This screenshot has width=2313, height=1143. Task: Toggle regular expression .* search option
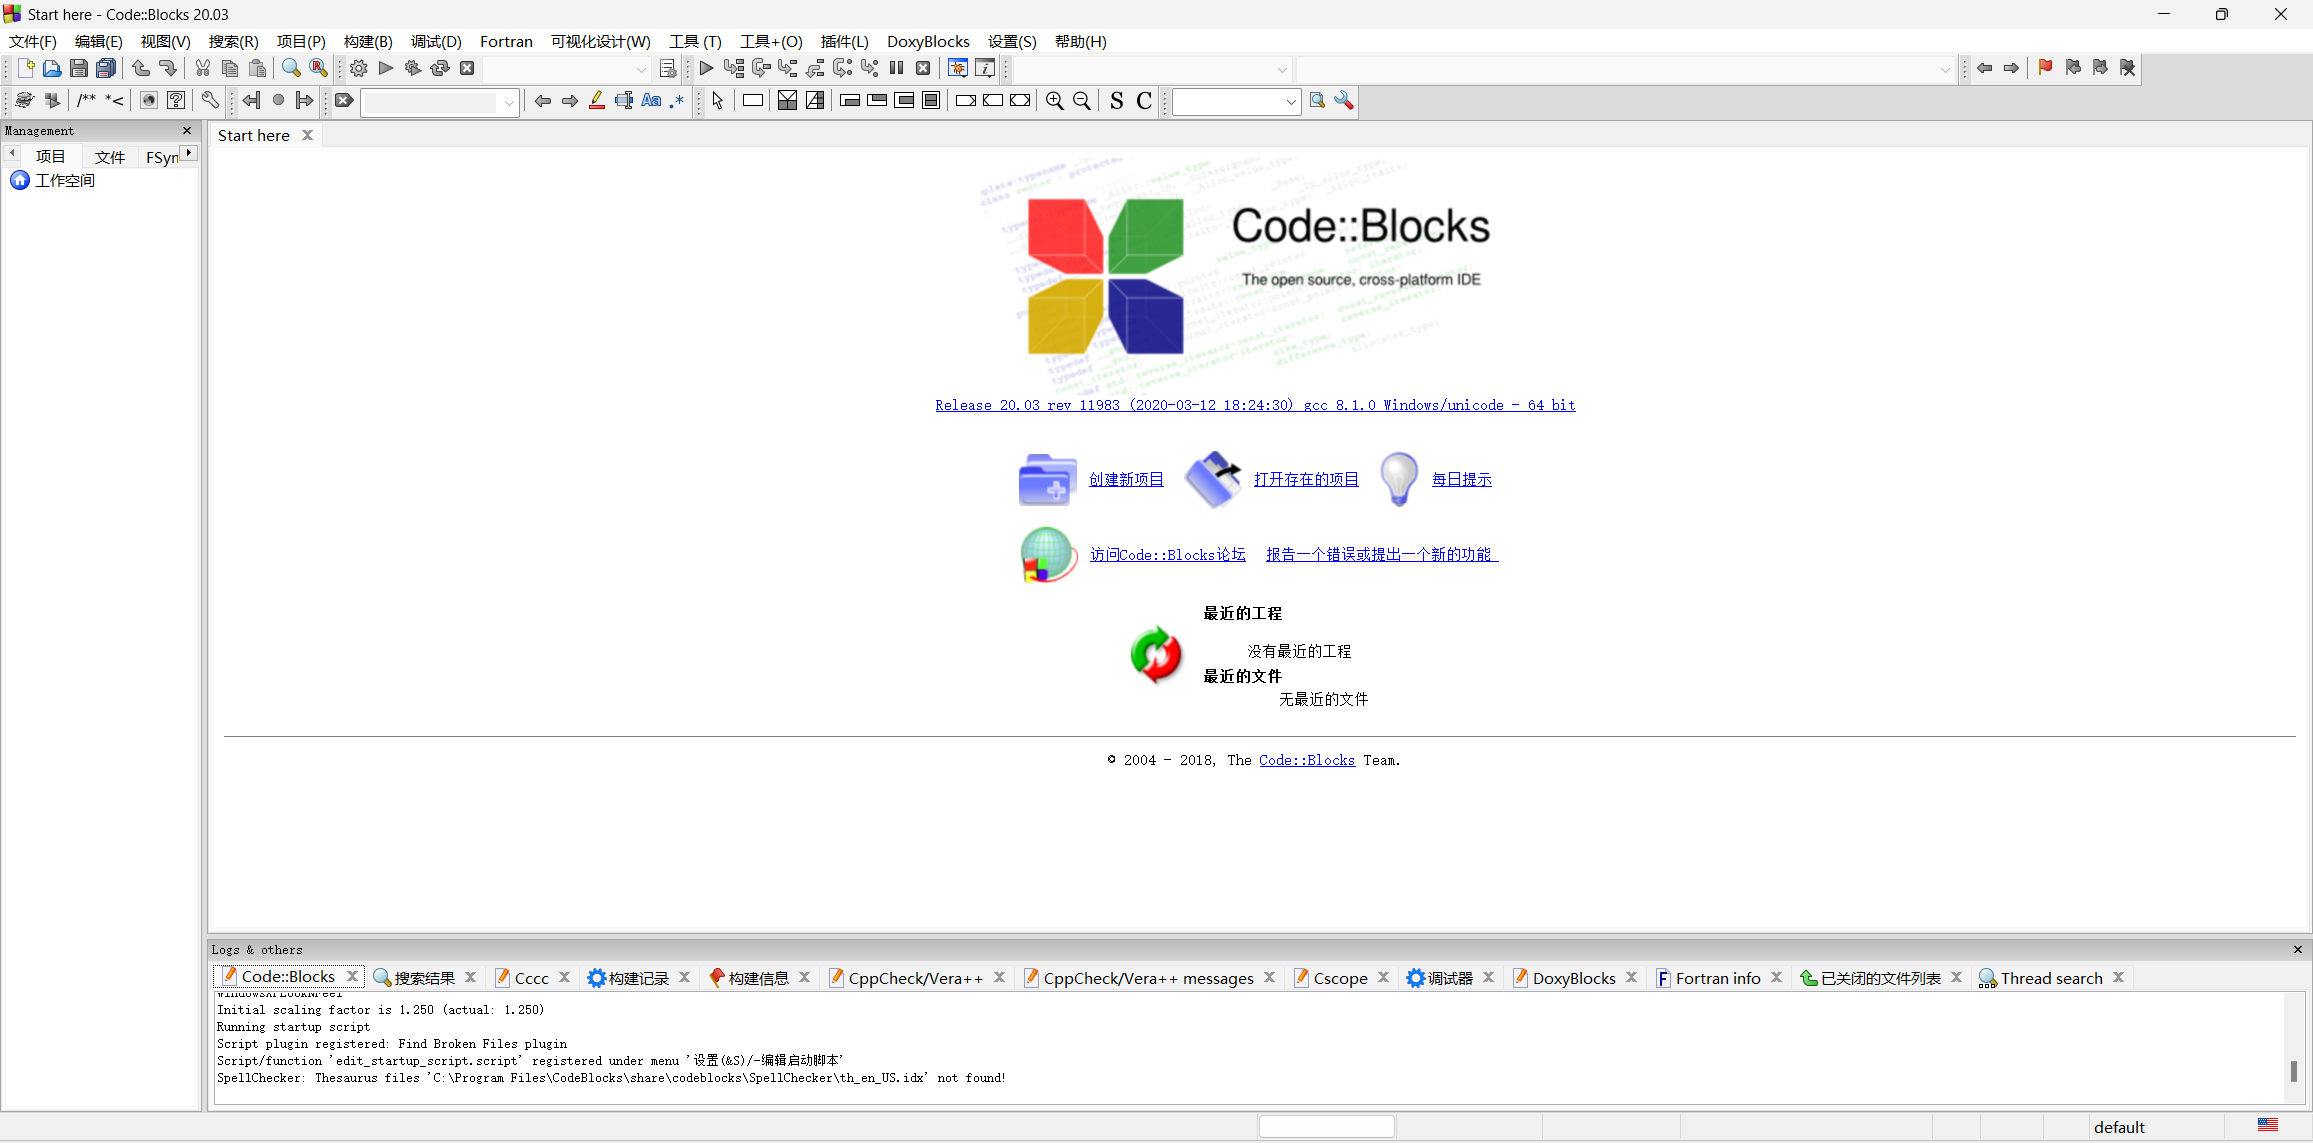coord(677,100)
